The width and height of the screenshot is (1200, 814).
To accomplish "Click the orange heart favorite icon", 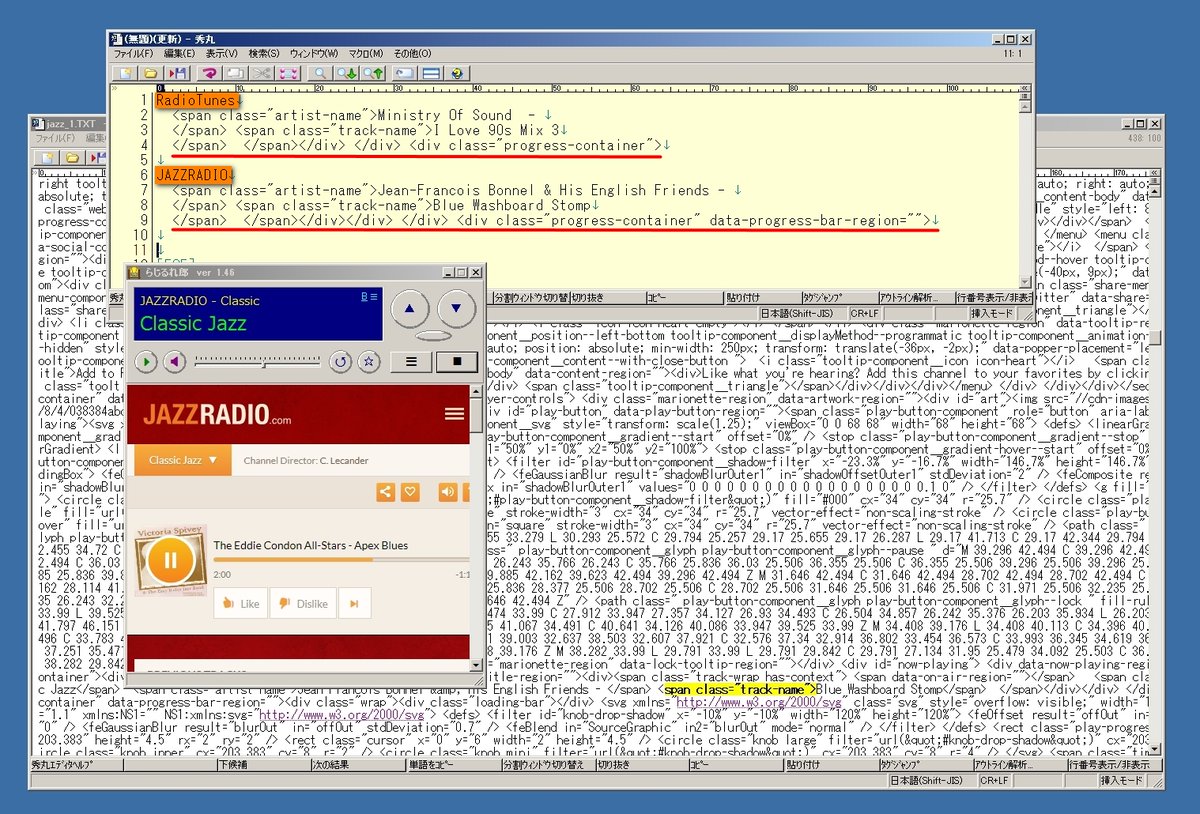I will click(x=409, y=491).
